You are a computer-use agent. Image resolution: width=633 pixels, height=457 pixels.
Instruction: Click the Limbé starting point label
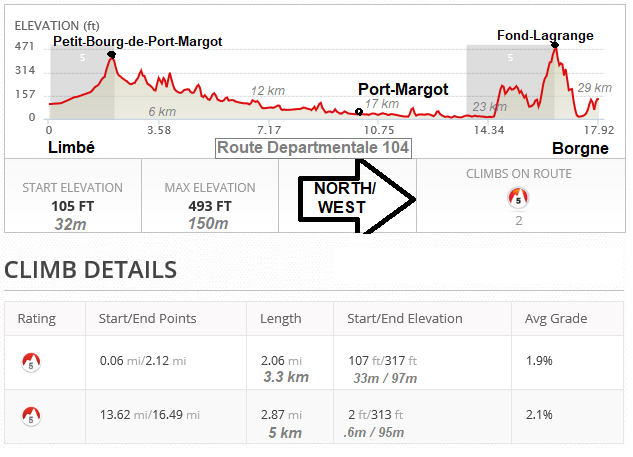[72, 148]
